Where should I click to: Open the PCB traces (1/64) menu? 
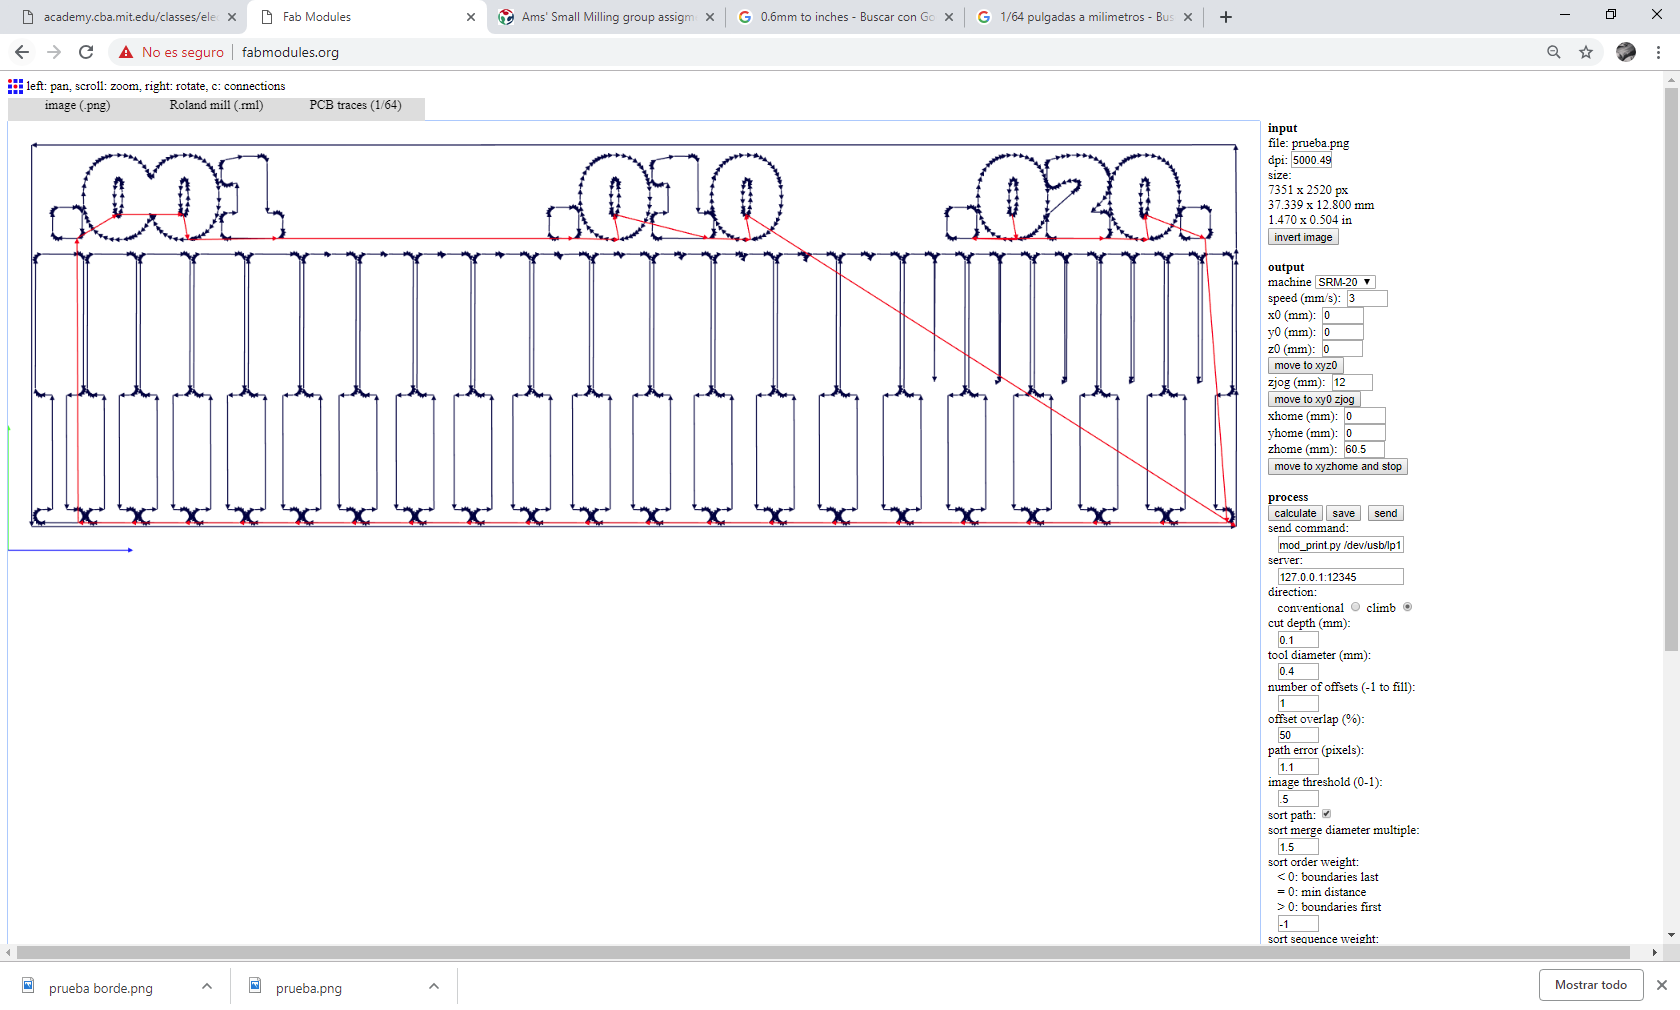(x=355, y=105)
